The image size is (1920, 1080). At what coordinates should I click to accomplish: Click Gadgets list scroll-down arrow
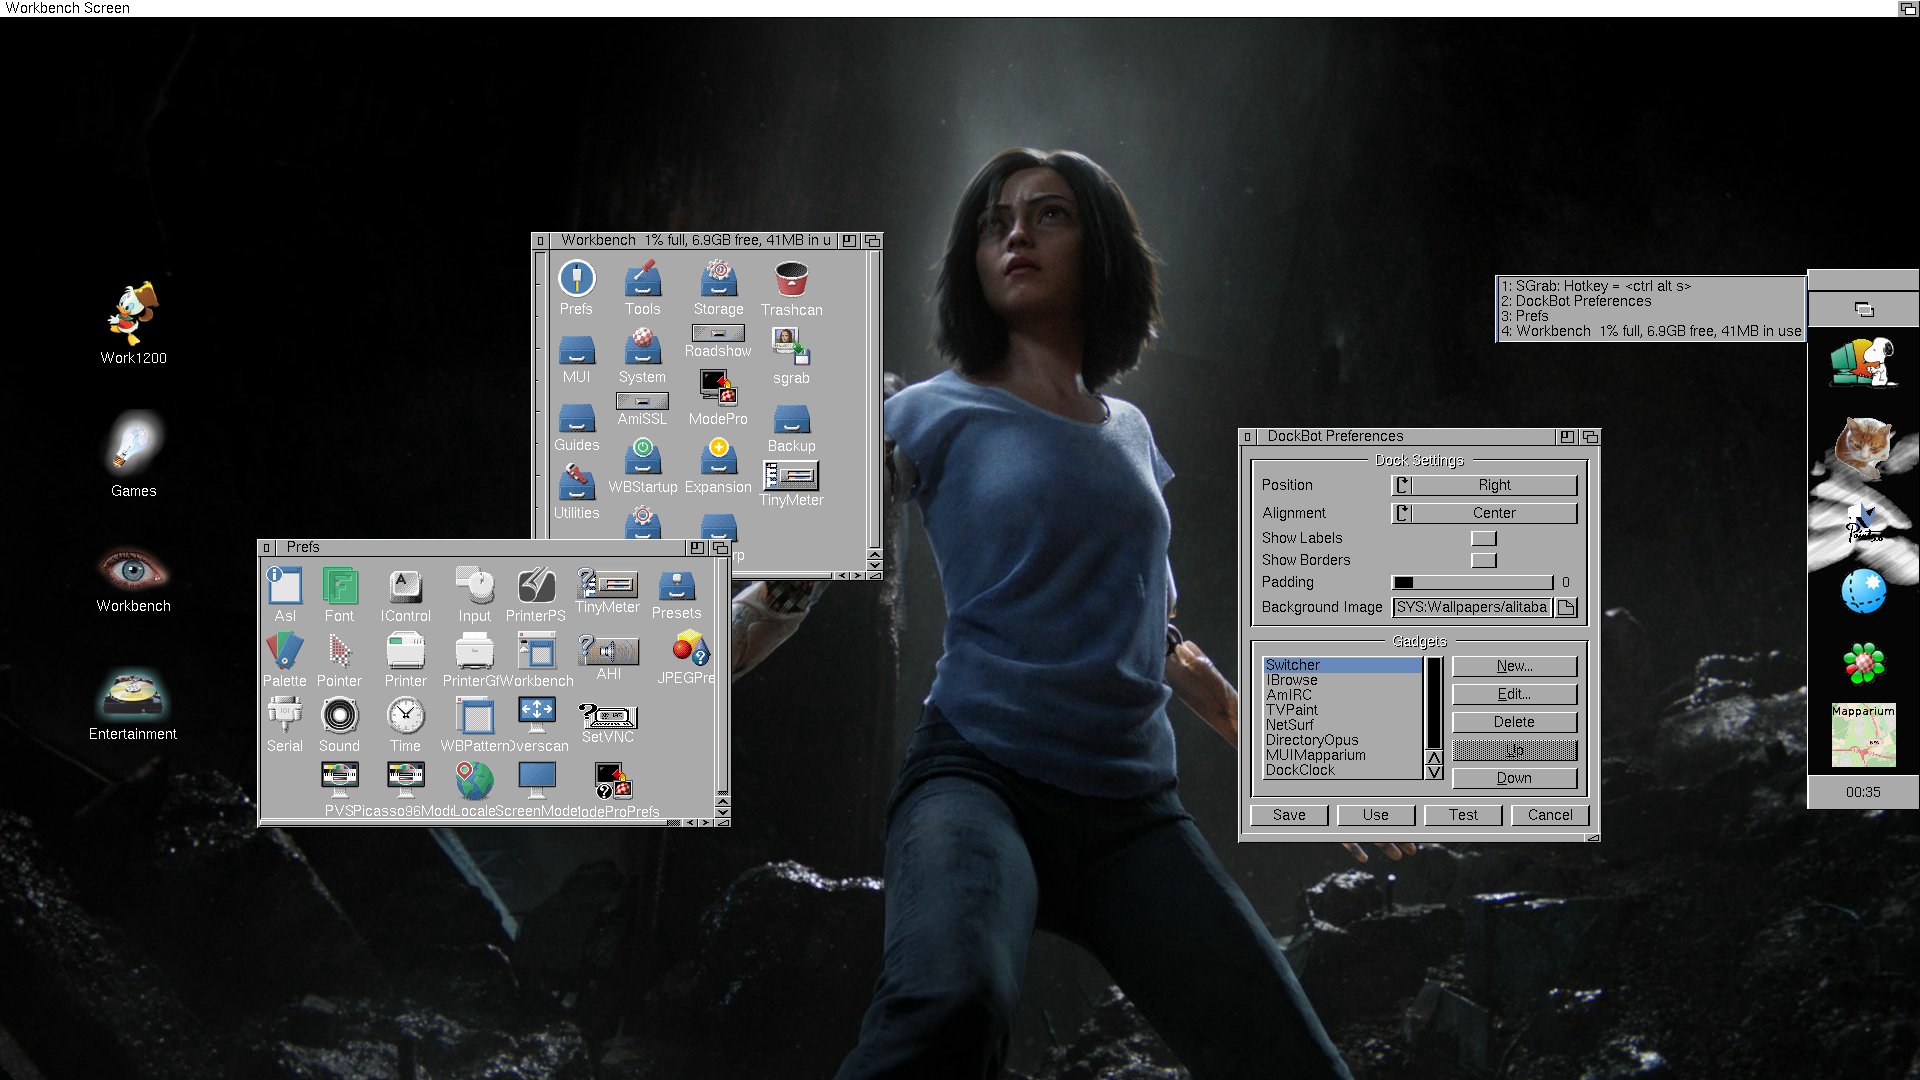click(x=1434, y=772)
